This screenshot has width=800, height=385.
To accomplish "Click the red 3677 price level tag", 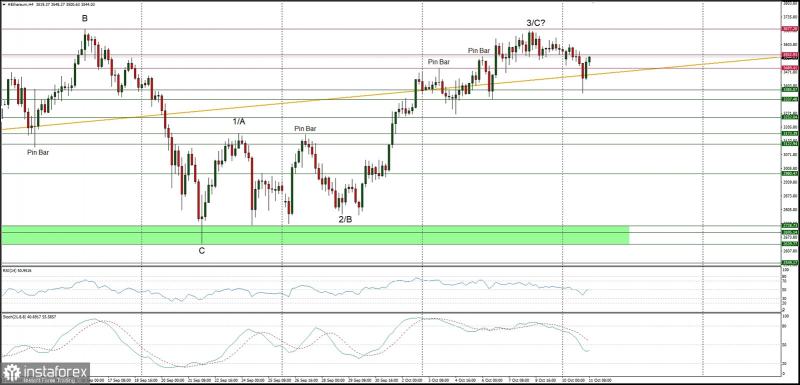I will click(790, 29).
